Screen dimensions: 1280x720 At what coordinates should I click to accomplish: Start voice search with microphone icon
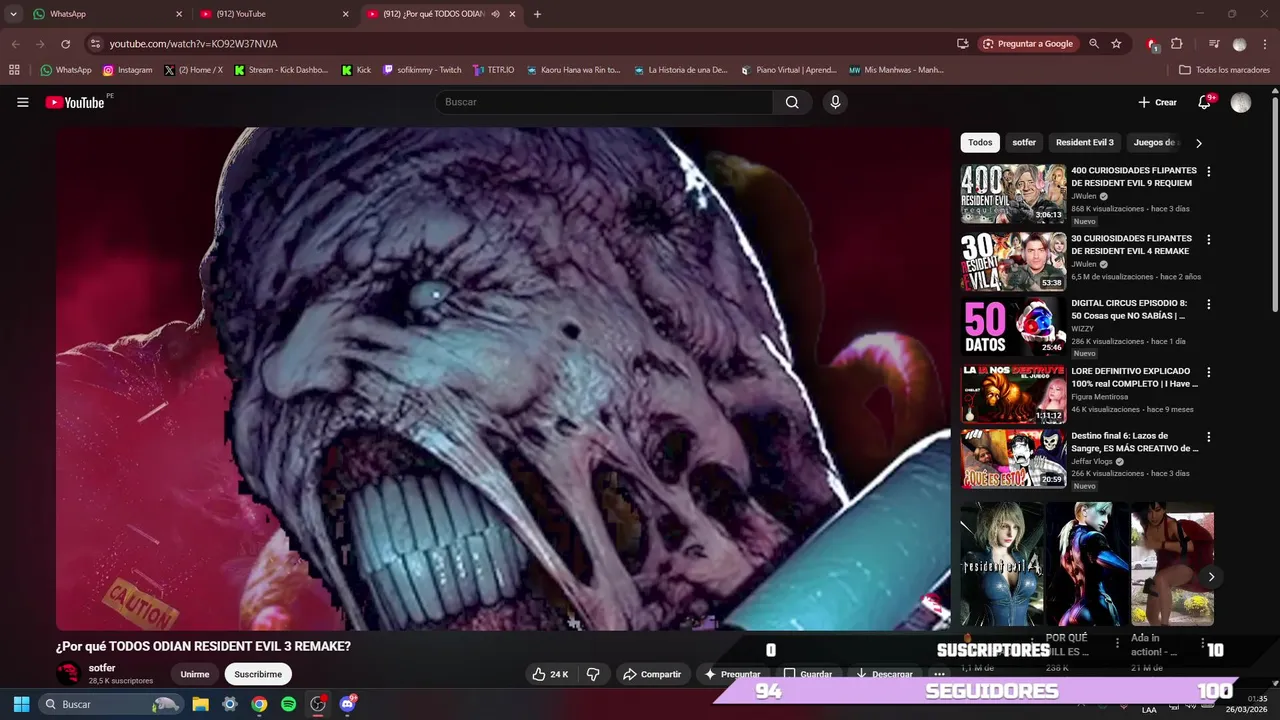[x=835, y=102]
